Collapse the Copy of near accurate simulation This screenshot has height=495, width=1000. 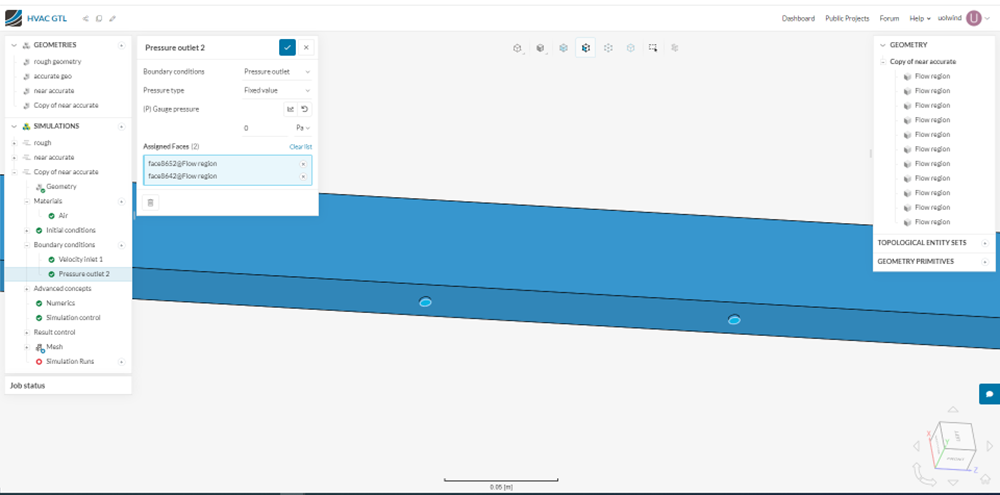[14, 172]
